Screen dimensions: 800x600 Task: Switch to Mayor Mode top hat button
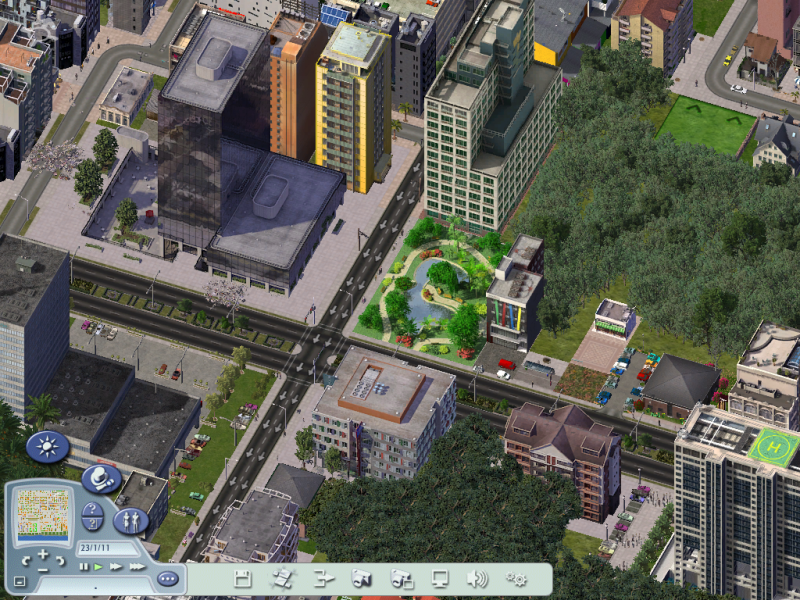101,479
